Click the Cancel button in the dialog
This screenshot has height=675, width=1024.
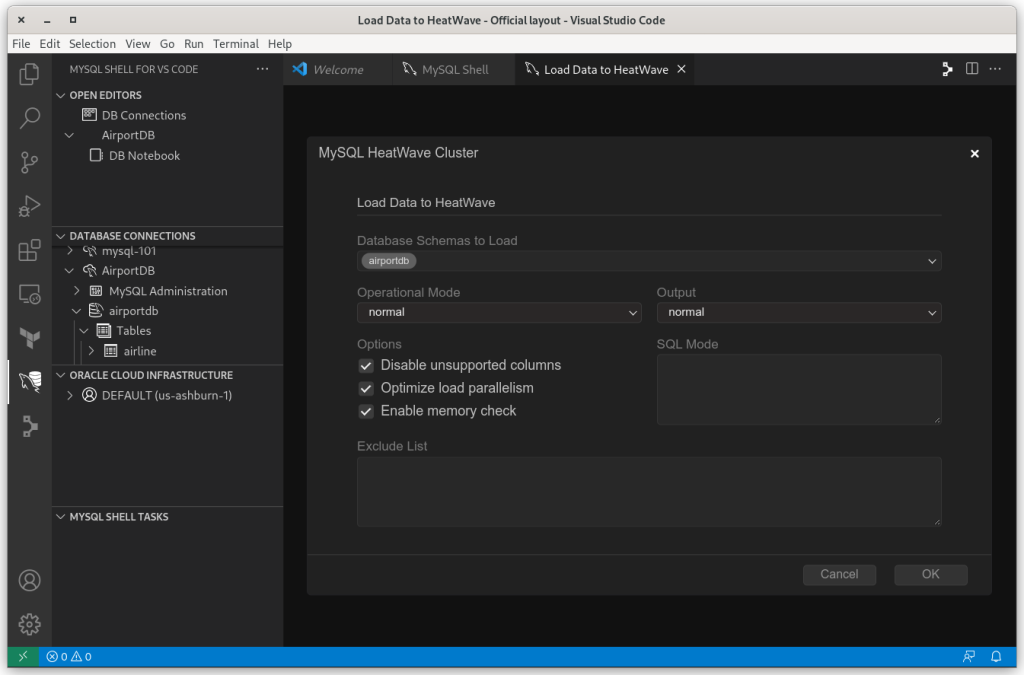point(839,575)
